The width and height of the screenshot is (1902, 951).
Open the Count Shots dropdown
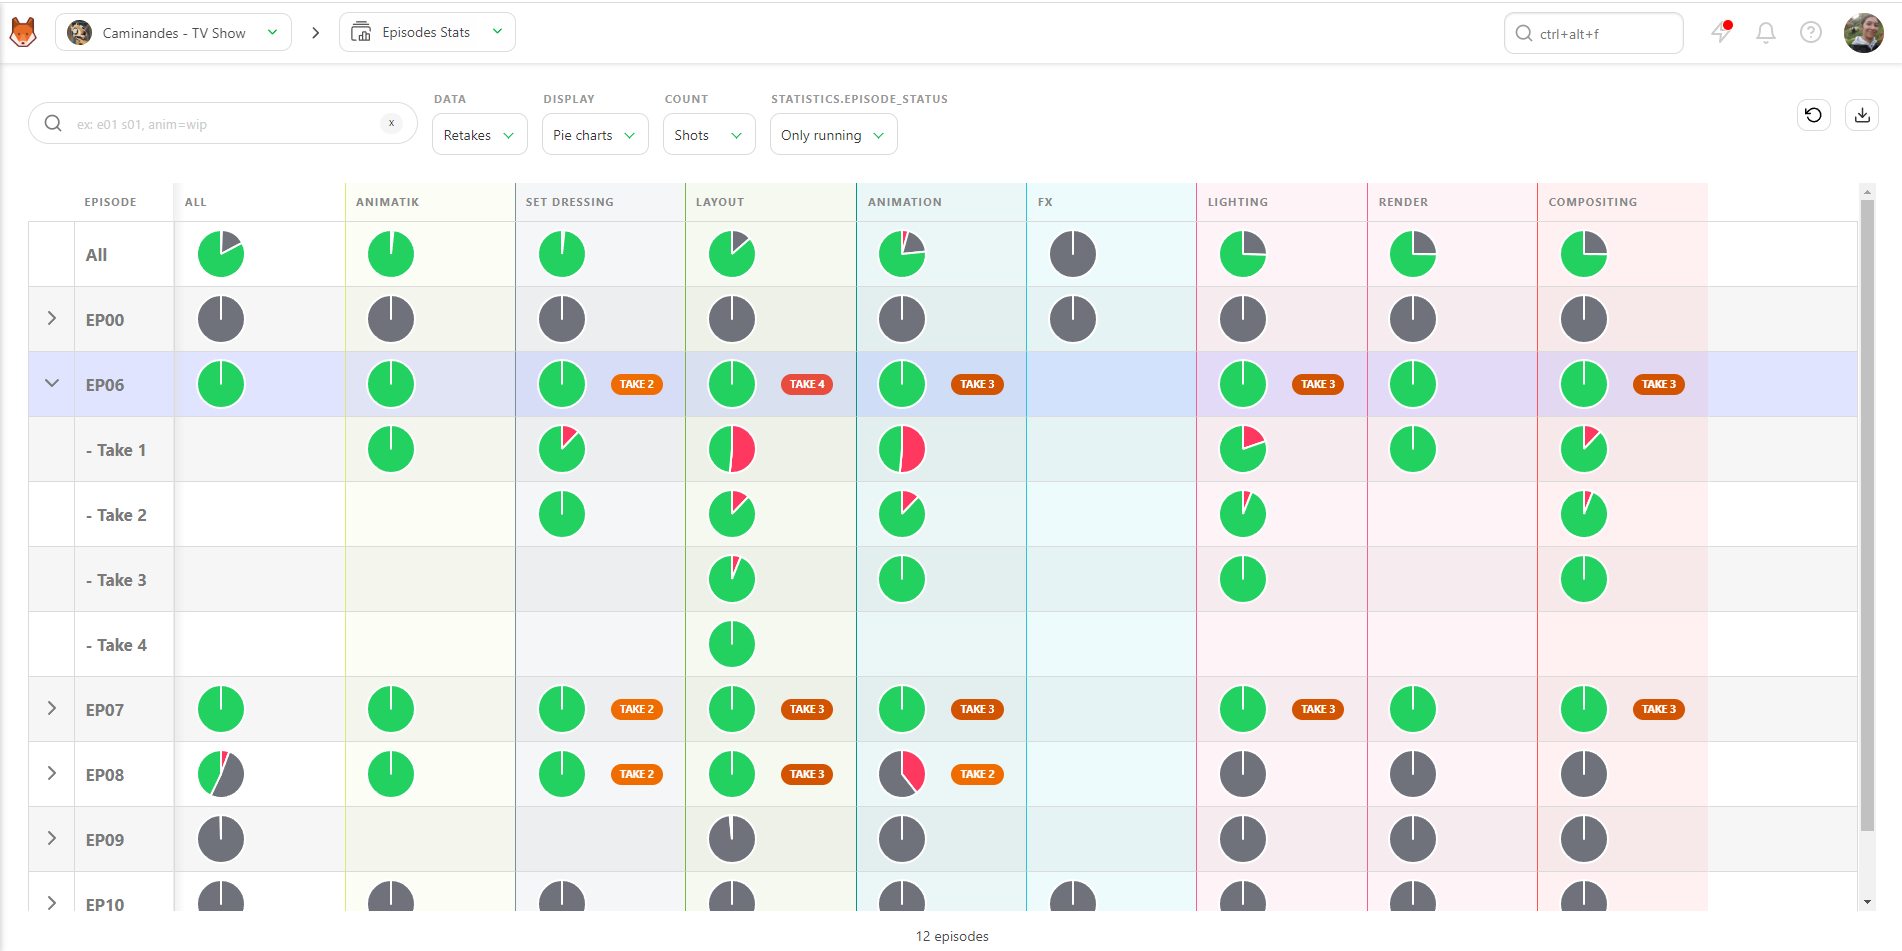tap(709, 135)
